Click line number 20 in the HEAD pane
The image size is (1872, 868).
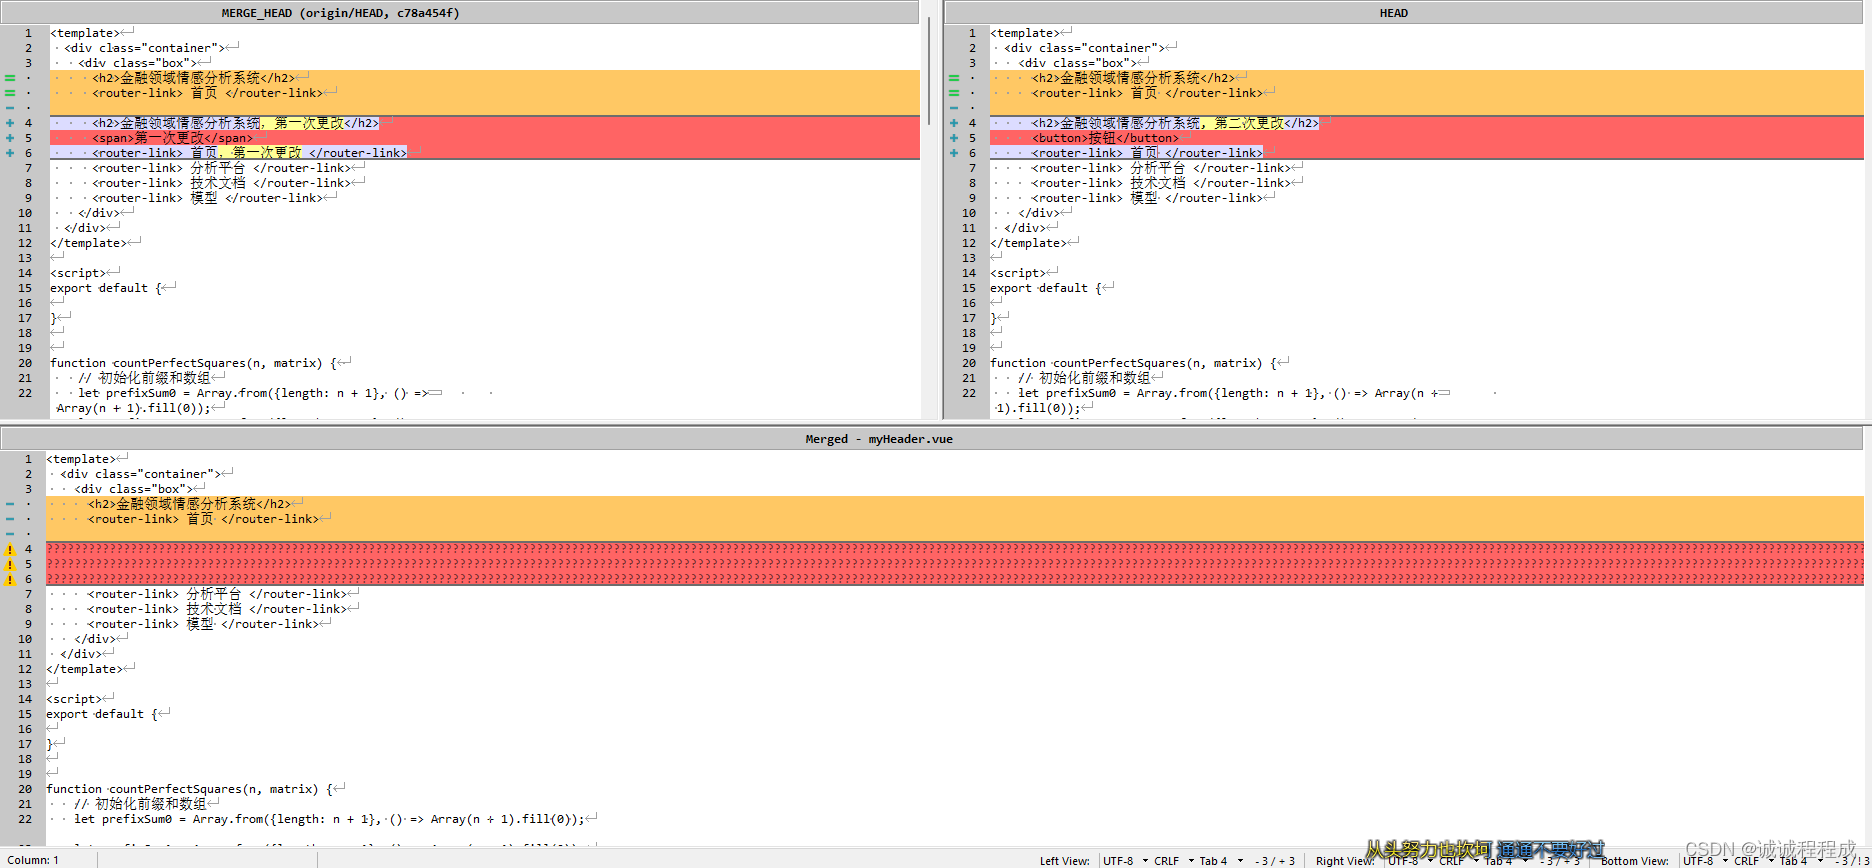(969, 363)
